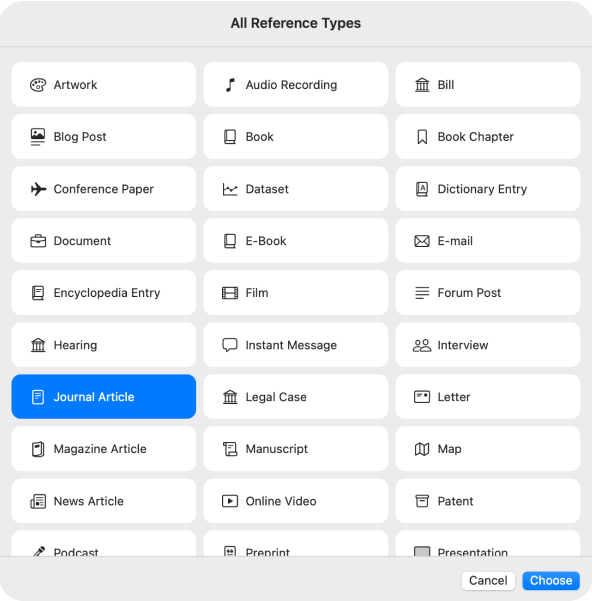Choose the Patent label text
Screen dimensions: 592x601
(455, 501)
